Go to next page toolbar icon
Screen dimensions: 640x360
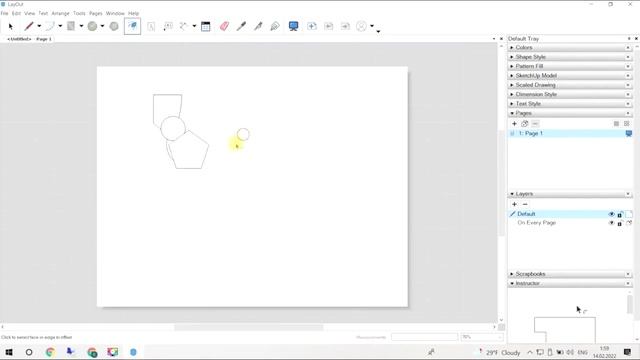345,27
